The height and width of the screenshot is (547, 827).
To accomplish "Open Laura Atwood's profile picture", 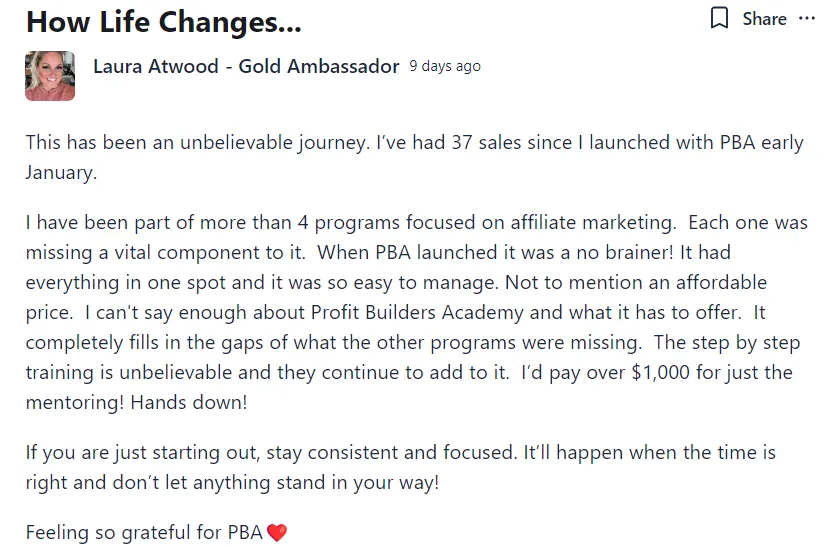I will coord(50,76).
